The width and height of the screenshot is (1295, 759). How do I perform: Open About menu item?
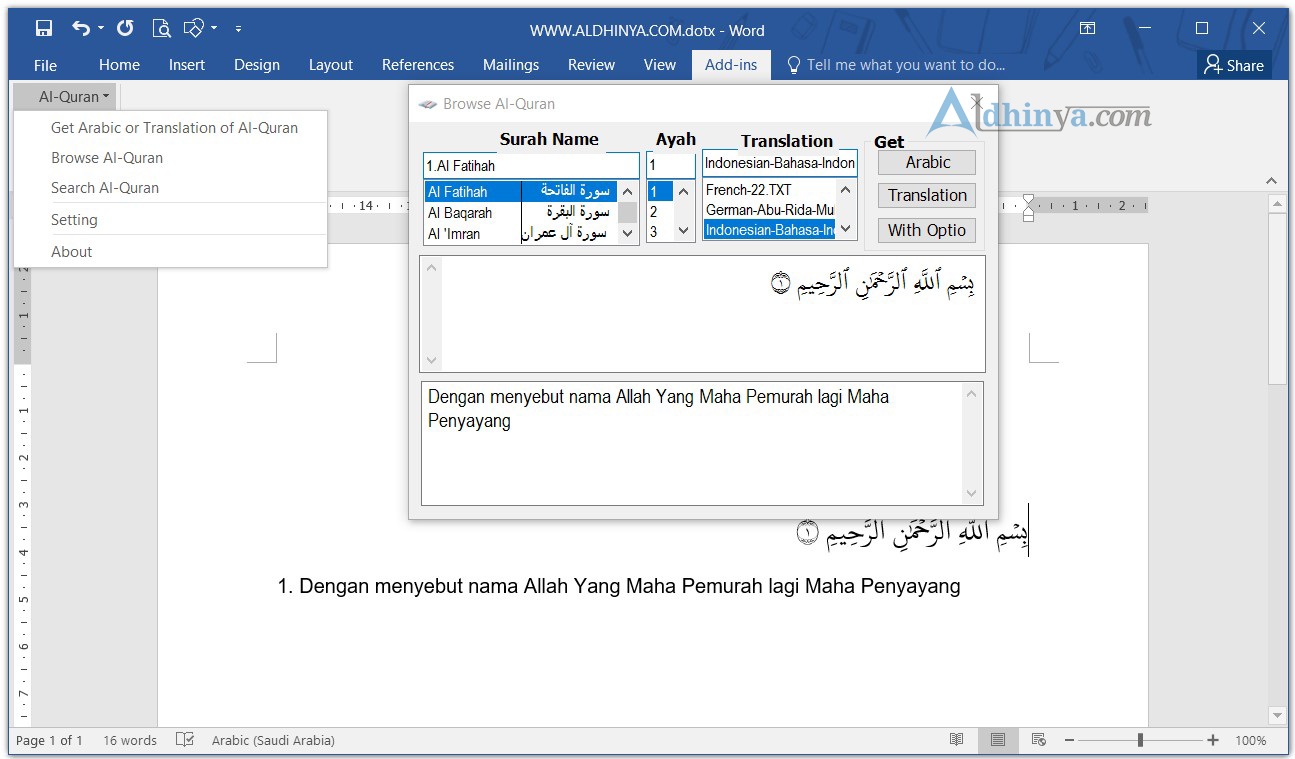[71, 252]
